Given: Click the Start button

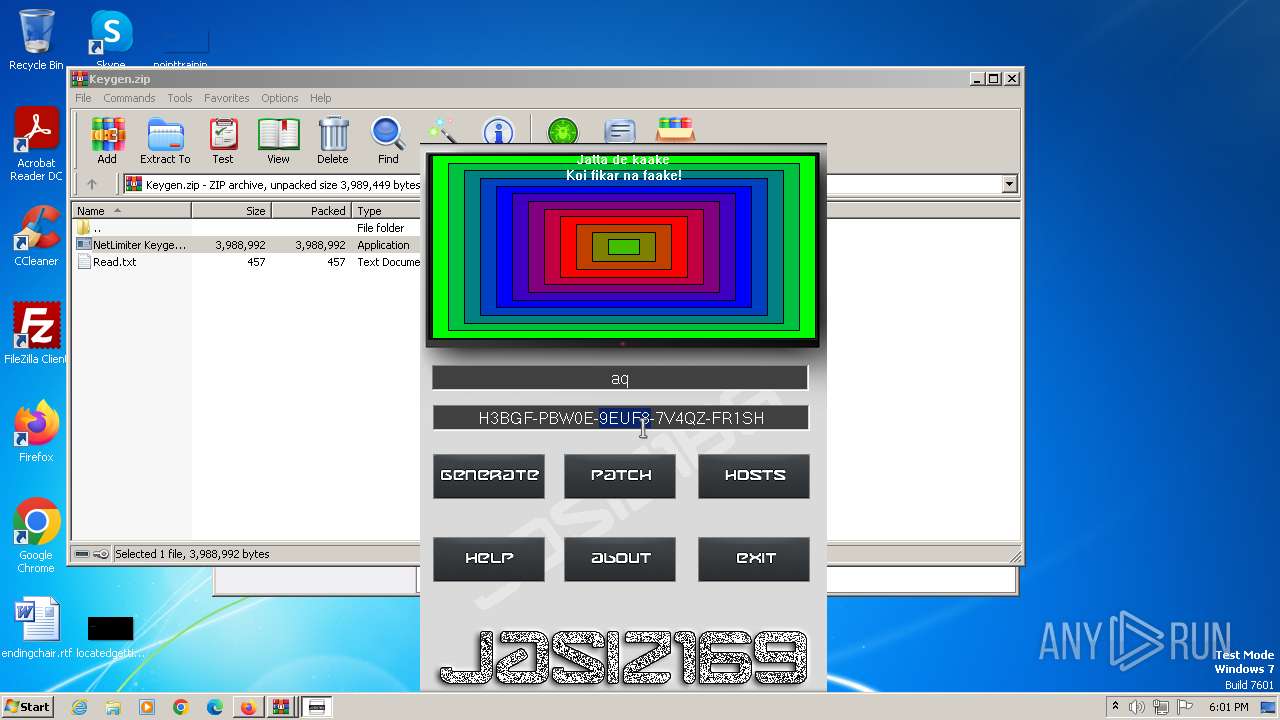Looking at the screenshot, I should pyautogui.click(x=27, y=707).
